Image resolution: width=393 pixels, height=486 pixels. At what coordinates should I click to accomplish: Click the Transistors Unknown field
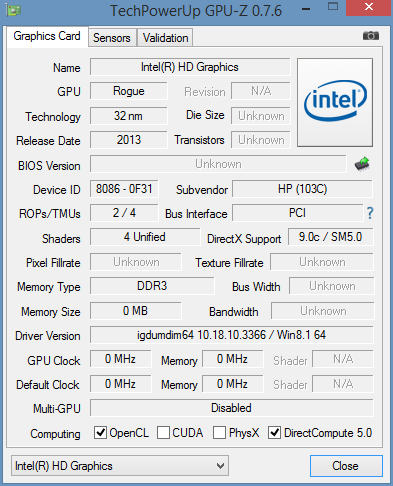[261, 140]
